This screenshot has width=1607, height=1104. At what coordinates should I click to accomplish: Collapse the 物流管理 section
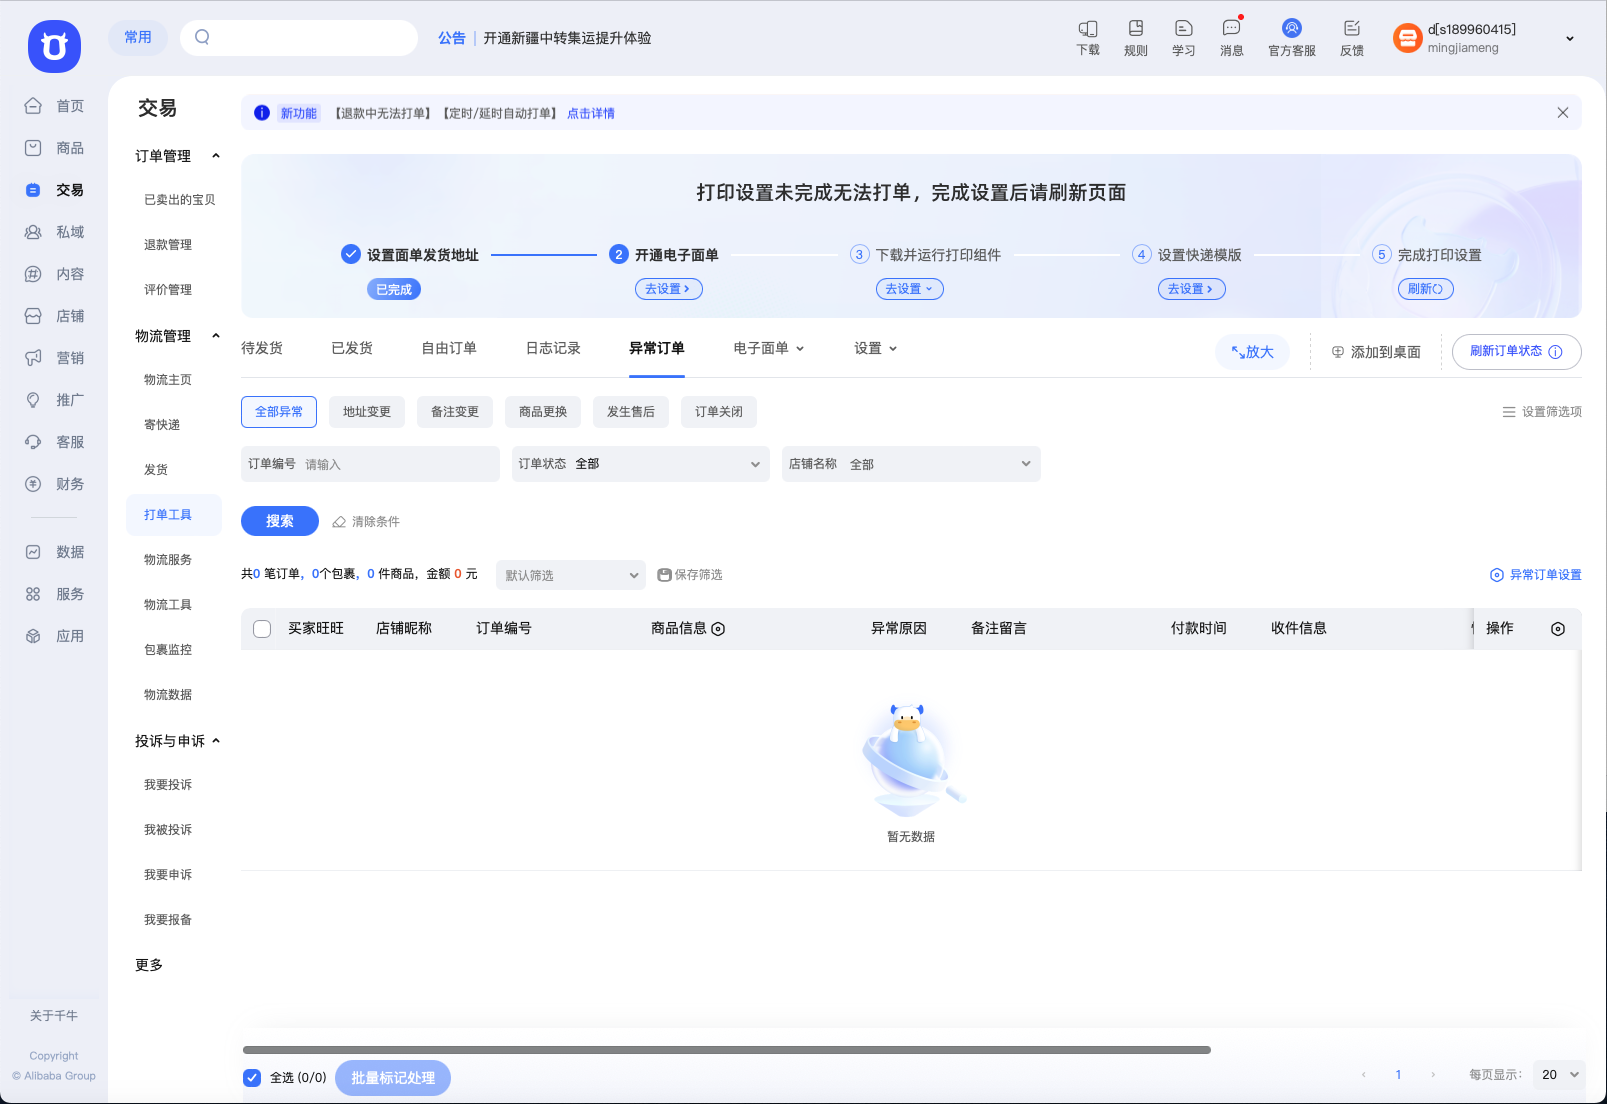(216, 336)
